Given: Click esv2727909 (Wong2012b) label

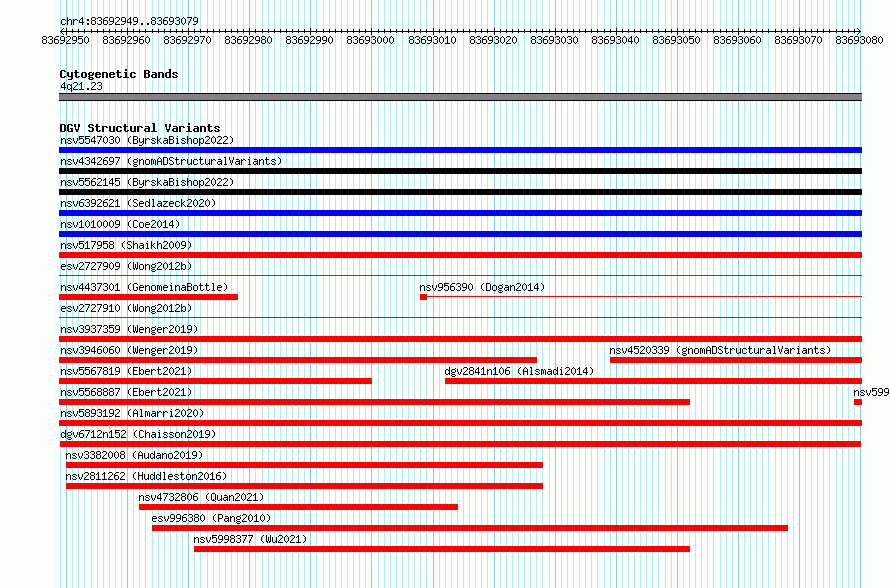Looking at the screenshot, I should (126, 266).
